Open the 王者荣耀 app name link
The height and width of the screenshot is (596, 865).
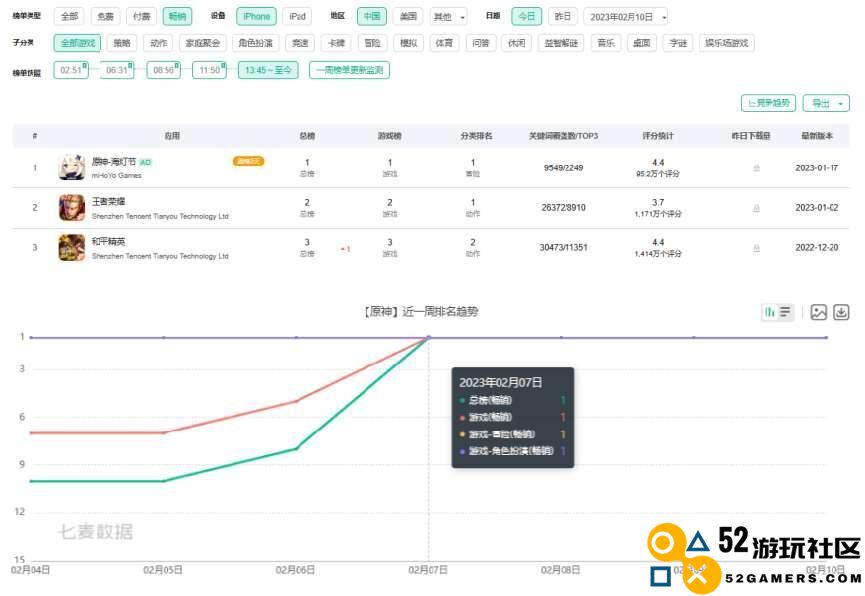click(x=109, y=201)
